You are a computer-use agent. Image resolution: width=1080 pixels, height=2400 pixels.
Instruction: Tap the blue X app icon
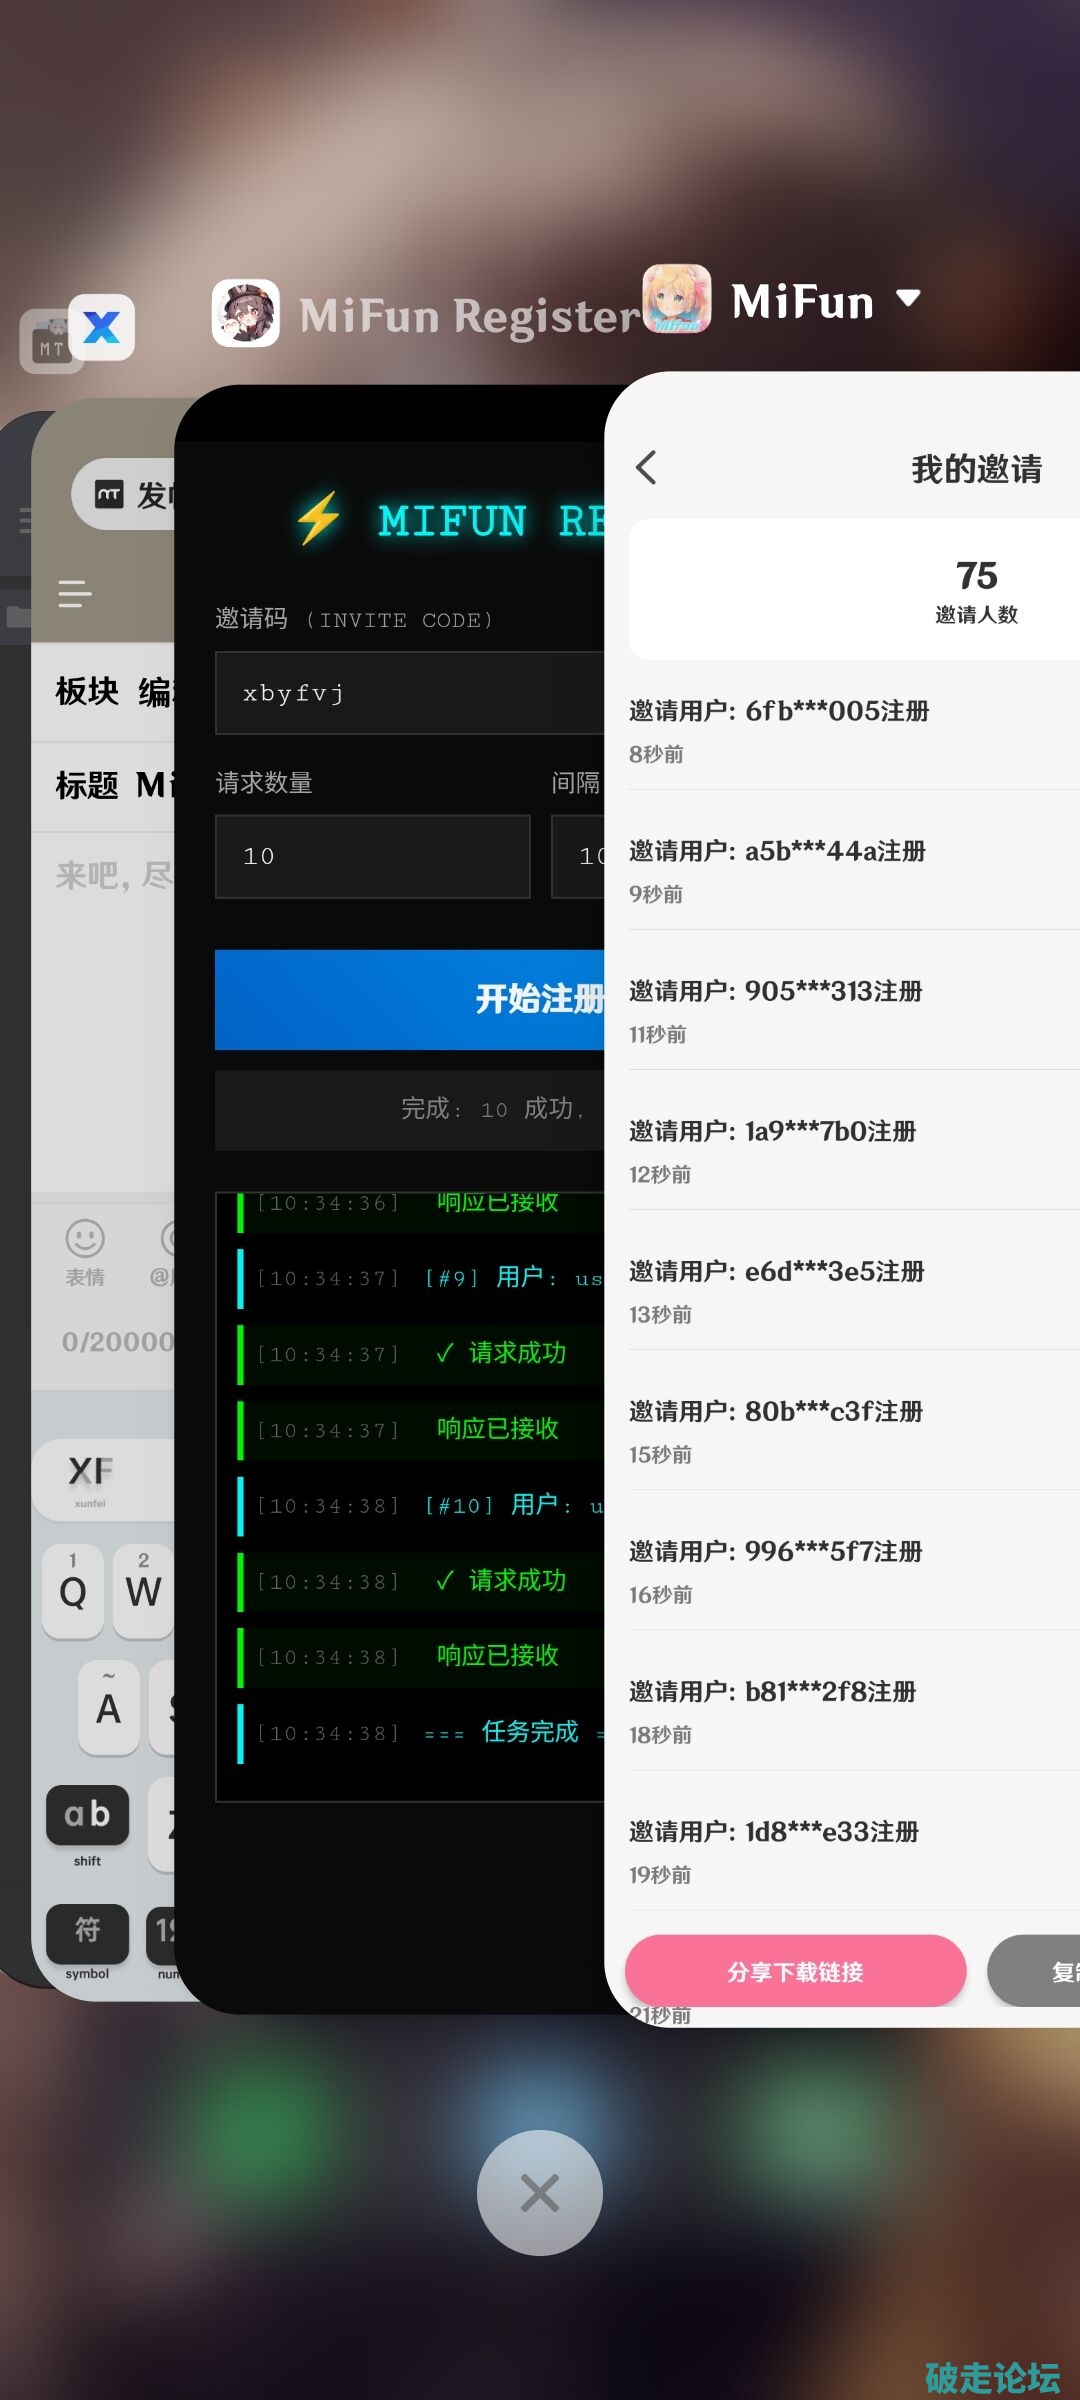point(102,327)
